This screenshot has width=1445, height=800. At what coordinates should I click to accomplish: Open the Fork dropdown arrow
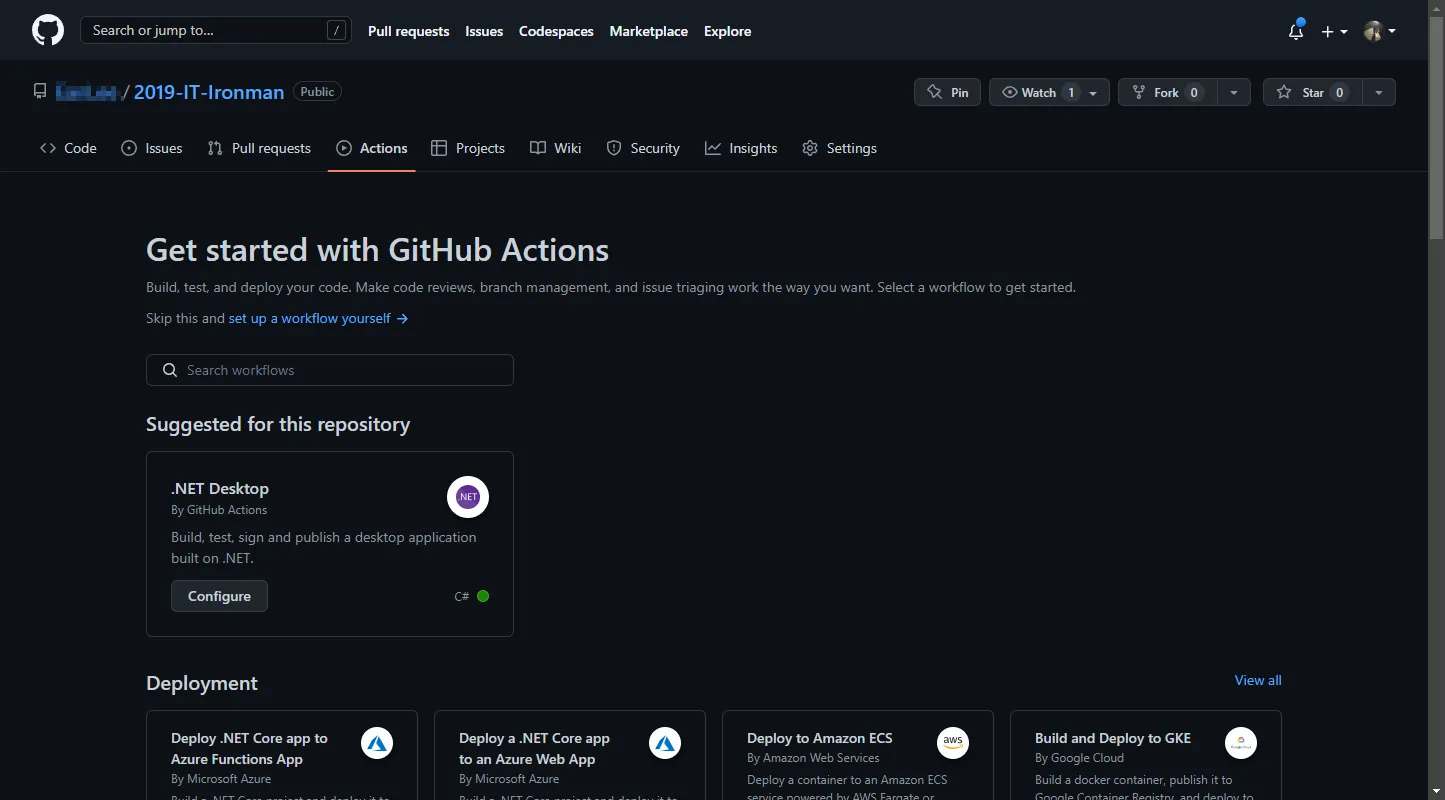pos(1233,92)
